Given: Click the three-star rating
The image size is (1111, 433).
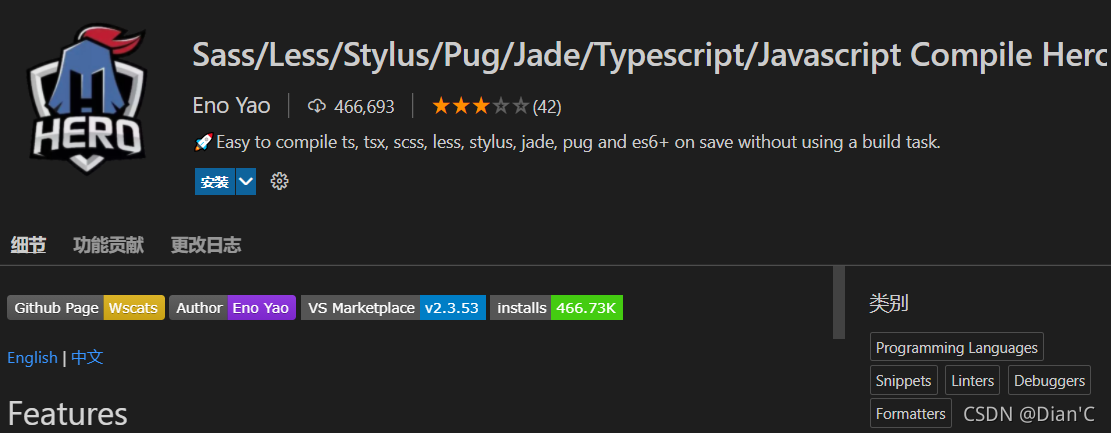Looking at the screenshot, I should [480, 107].
